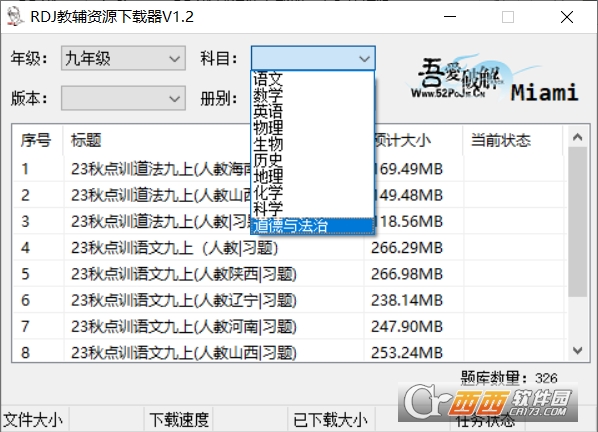The height and width of the screenshot is (432, 598).
Task: Click 下载速度 in the status bar
Action: (179, 420)
